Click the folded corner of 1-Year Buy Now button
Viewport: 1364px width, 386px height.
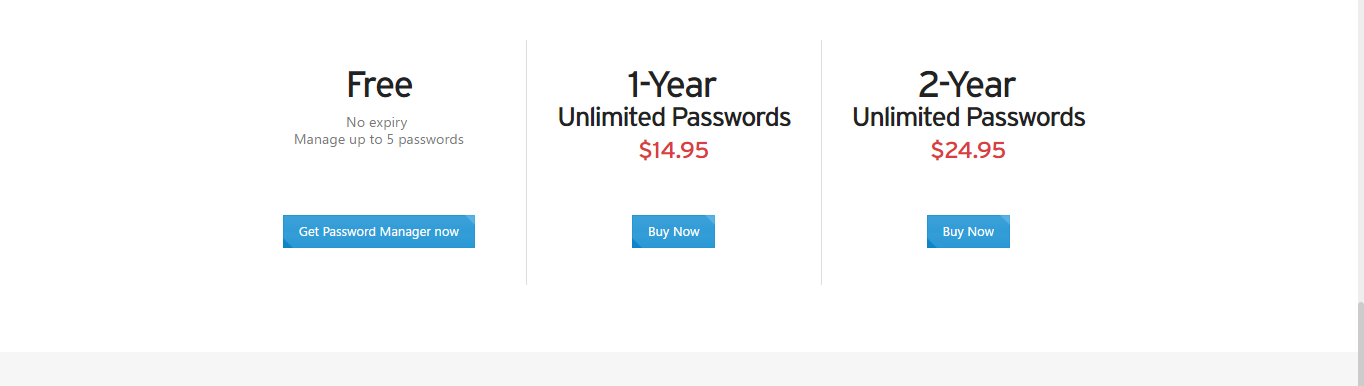708,221
